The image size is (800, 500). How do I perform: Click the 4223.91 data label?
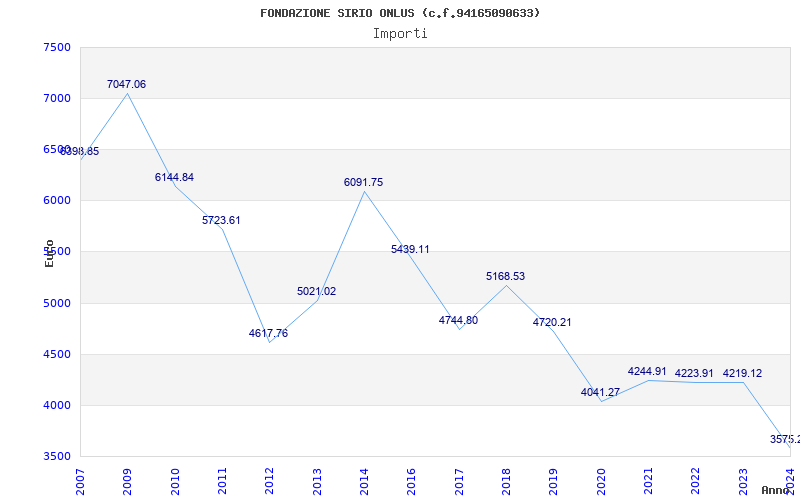(694, 373)
